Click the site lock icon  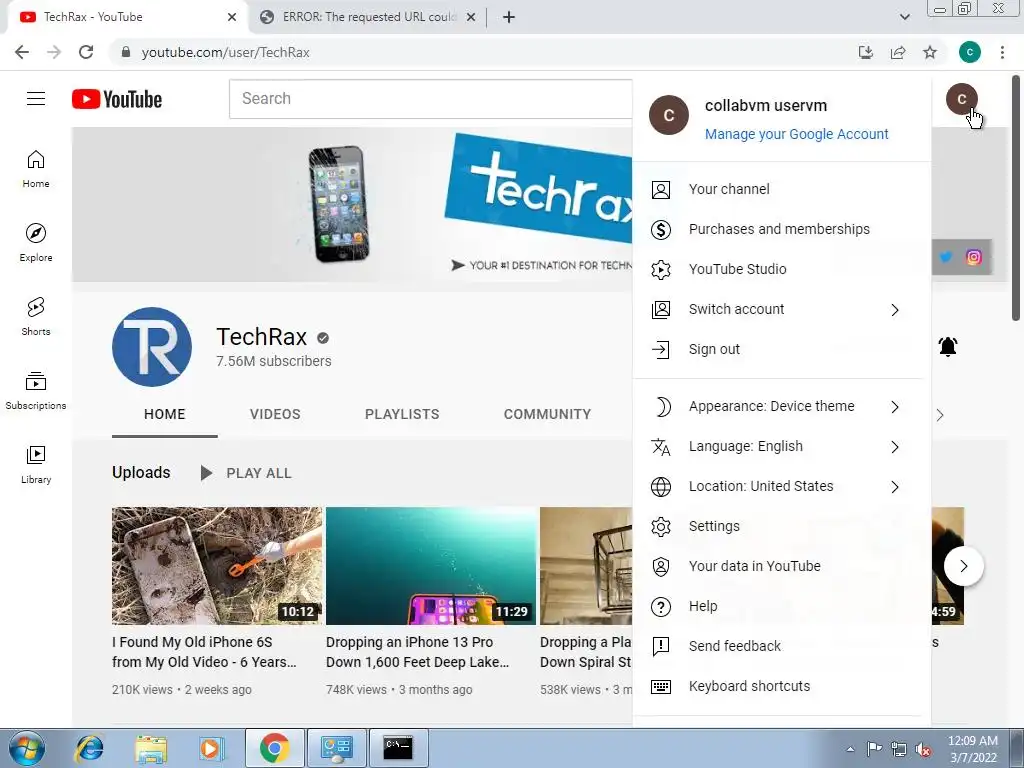click(x=126, y=52)
